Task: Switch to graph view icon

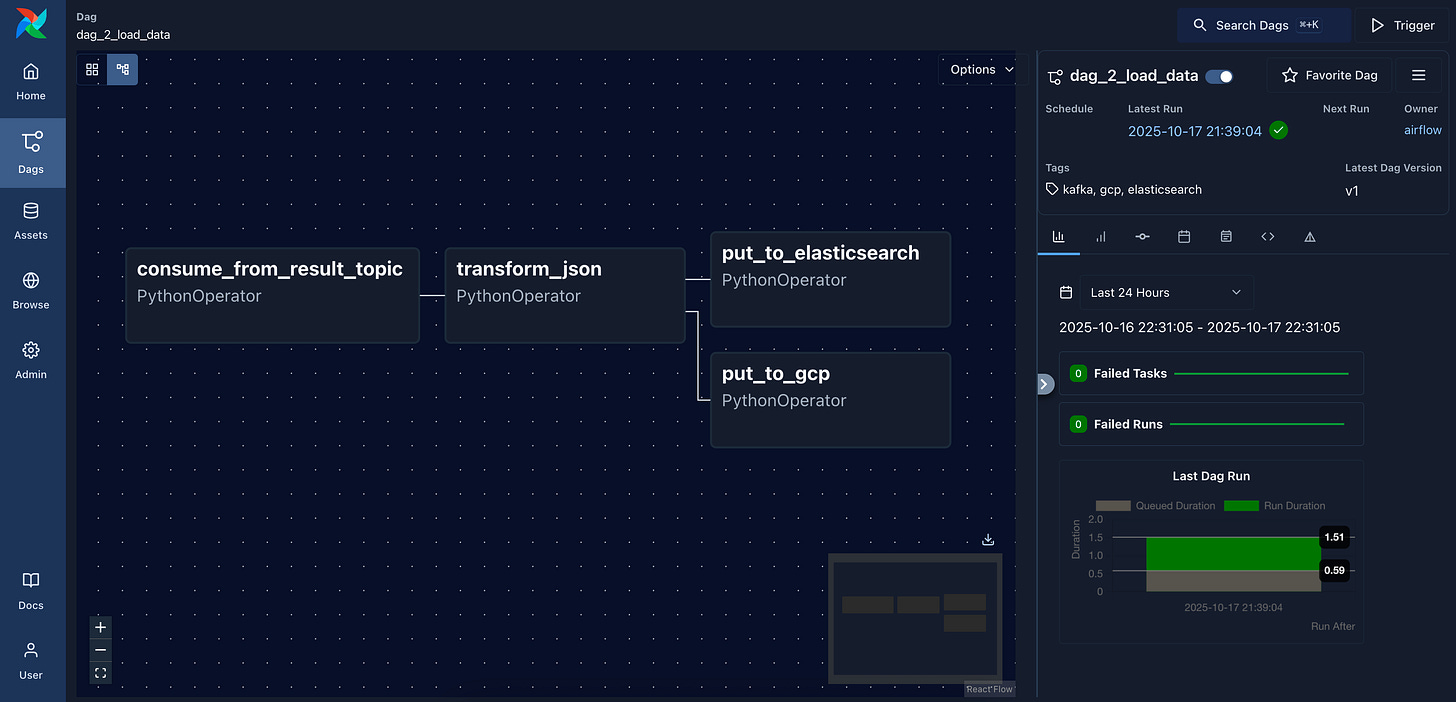Action: tap(123, 69)
